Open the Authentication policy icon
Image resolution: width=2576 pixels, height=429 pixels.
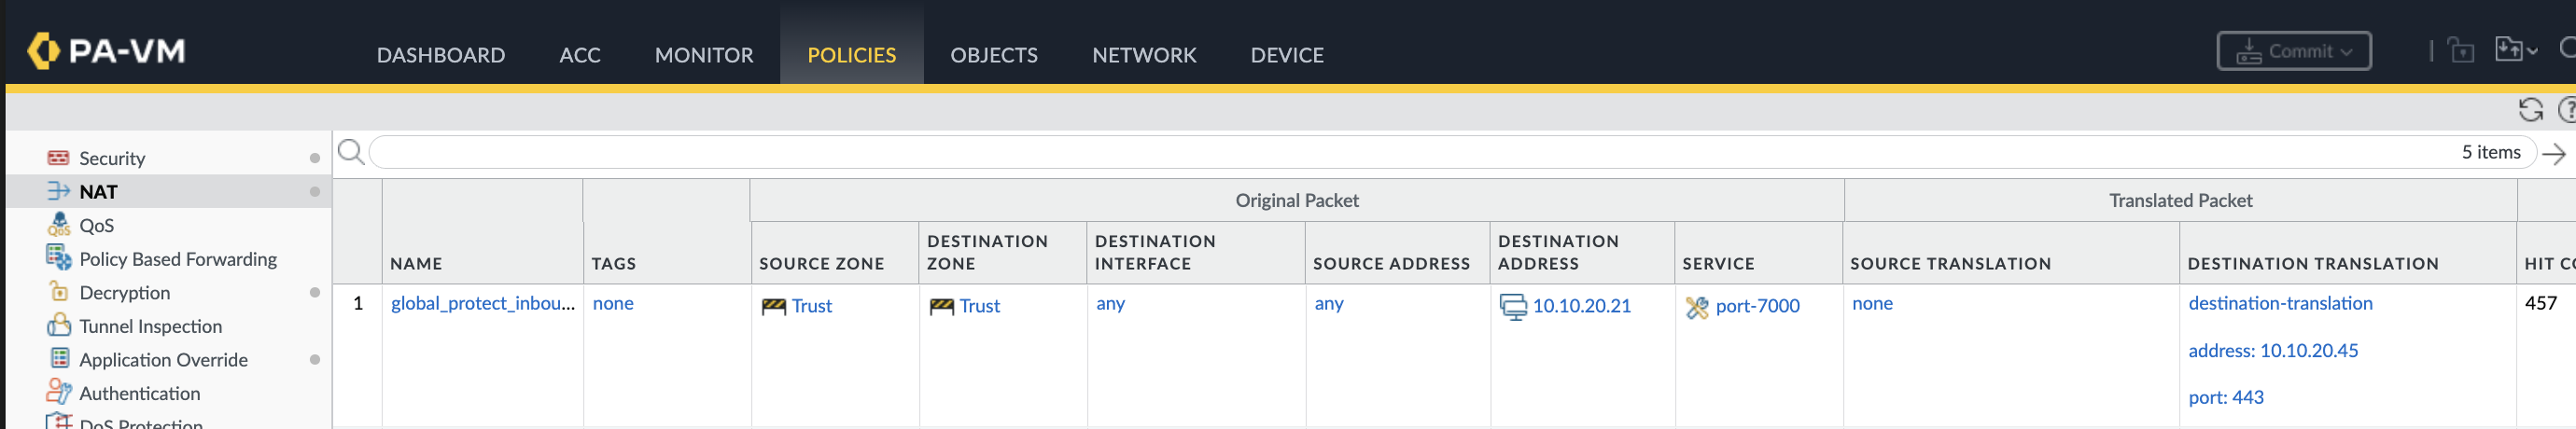[58, 392]
